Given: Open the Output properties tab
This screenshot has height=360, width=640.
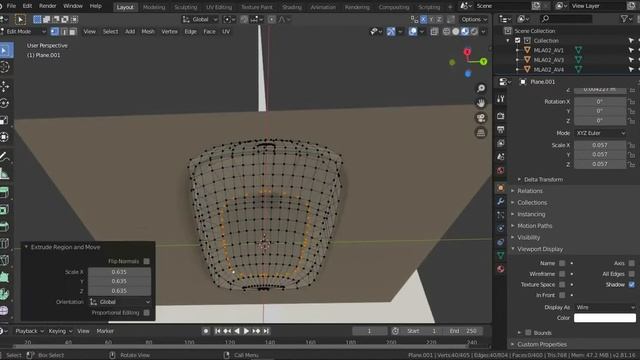Looking at the screenshot, I should [501, 129].
